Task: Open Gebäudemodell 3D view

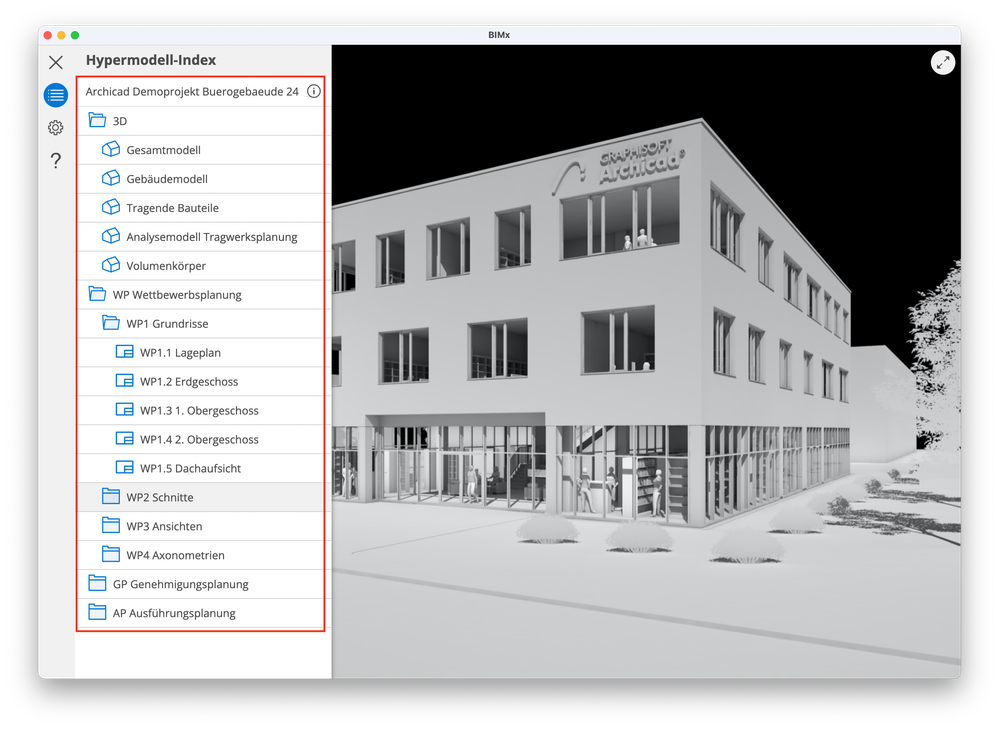Action: (x=167, y=179)
